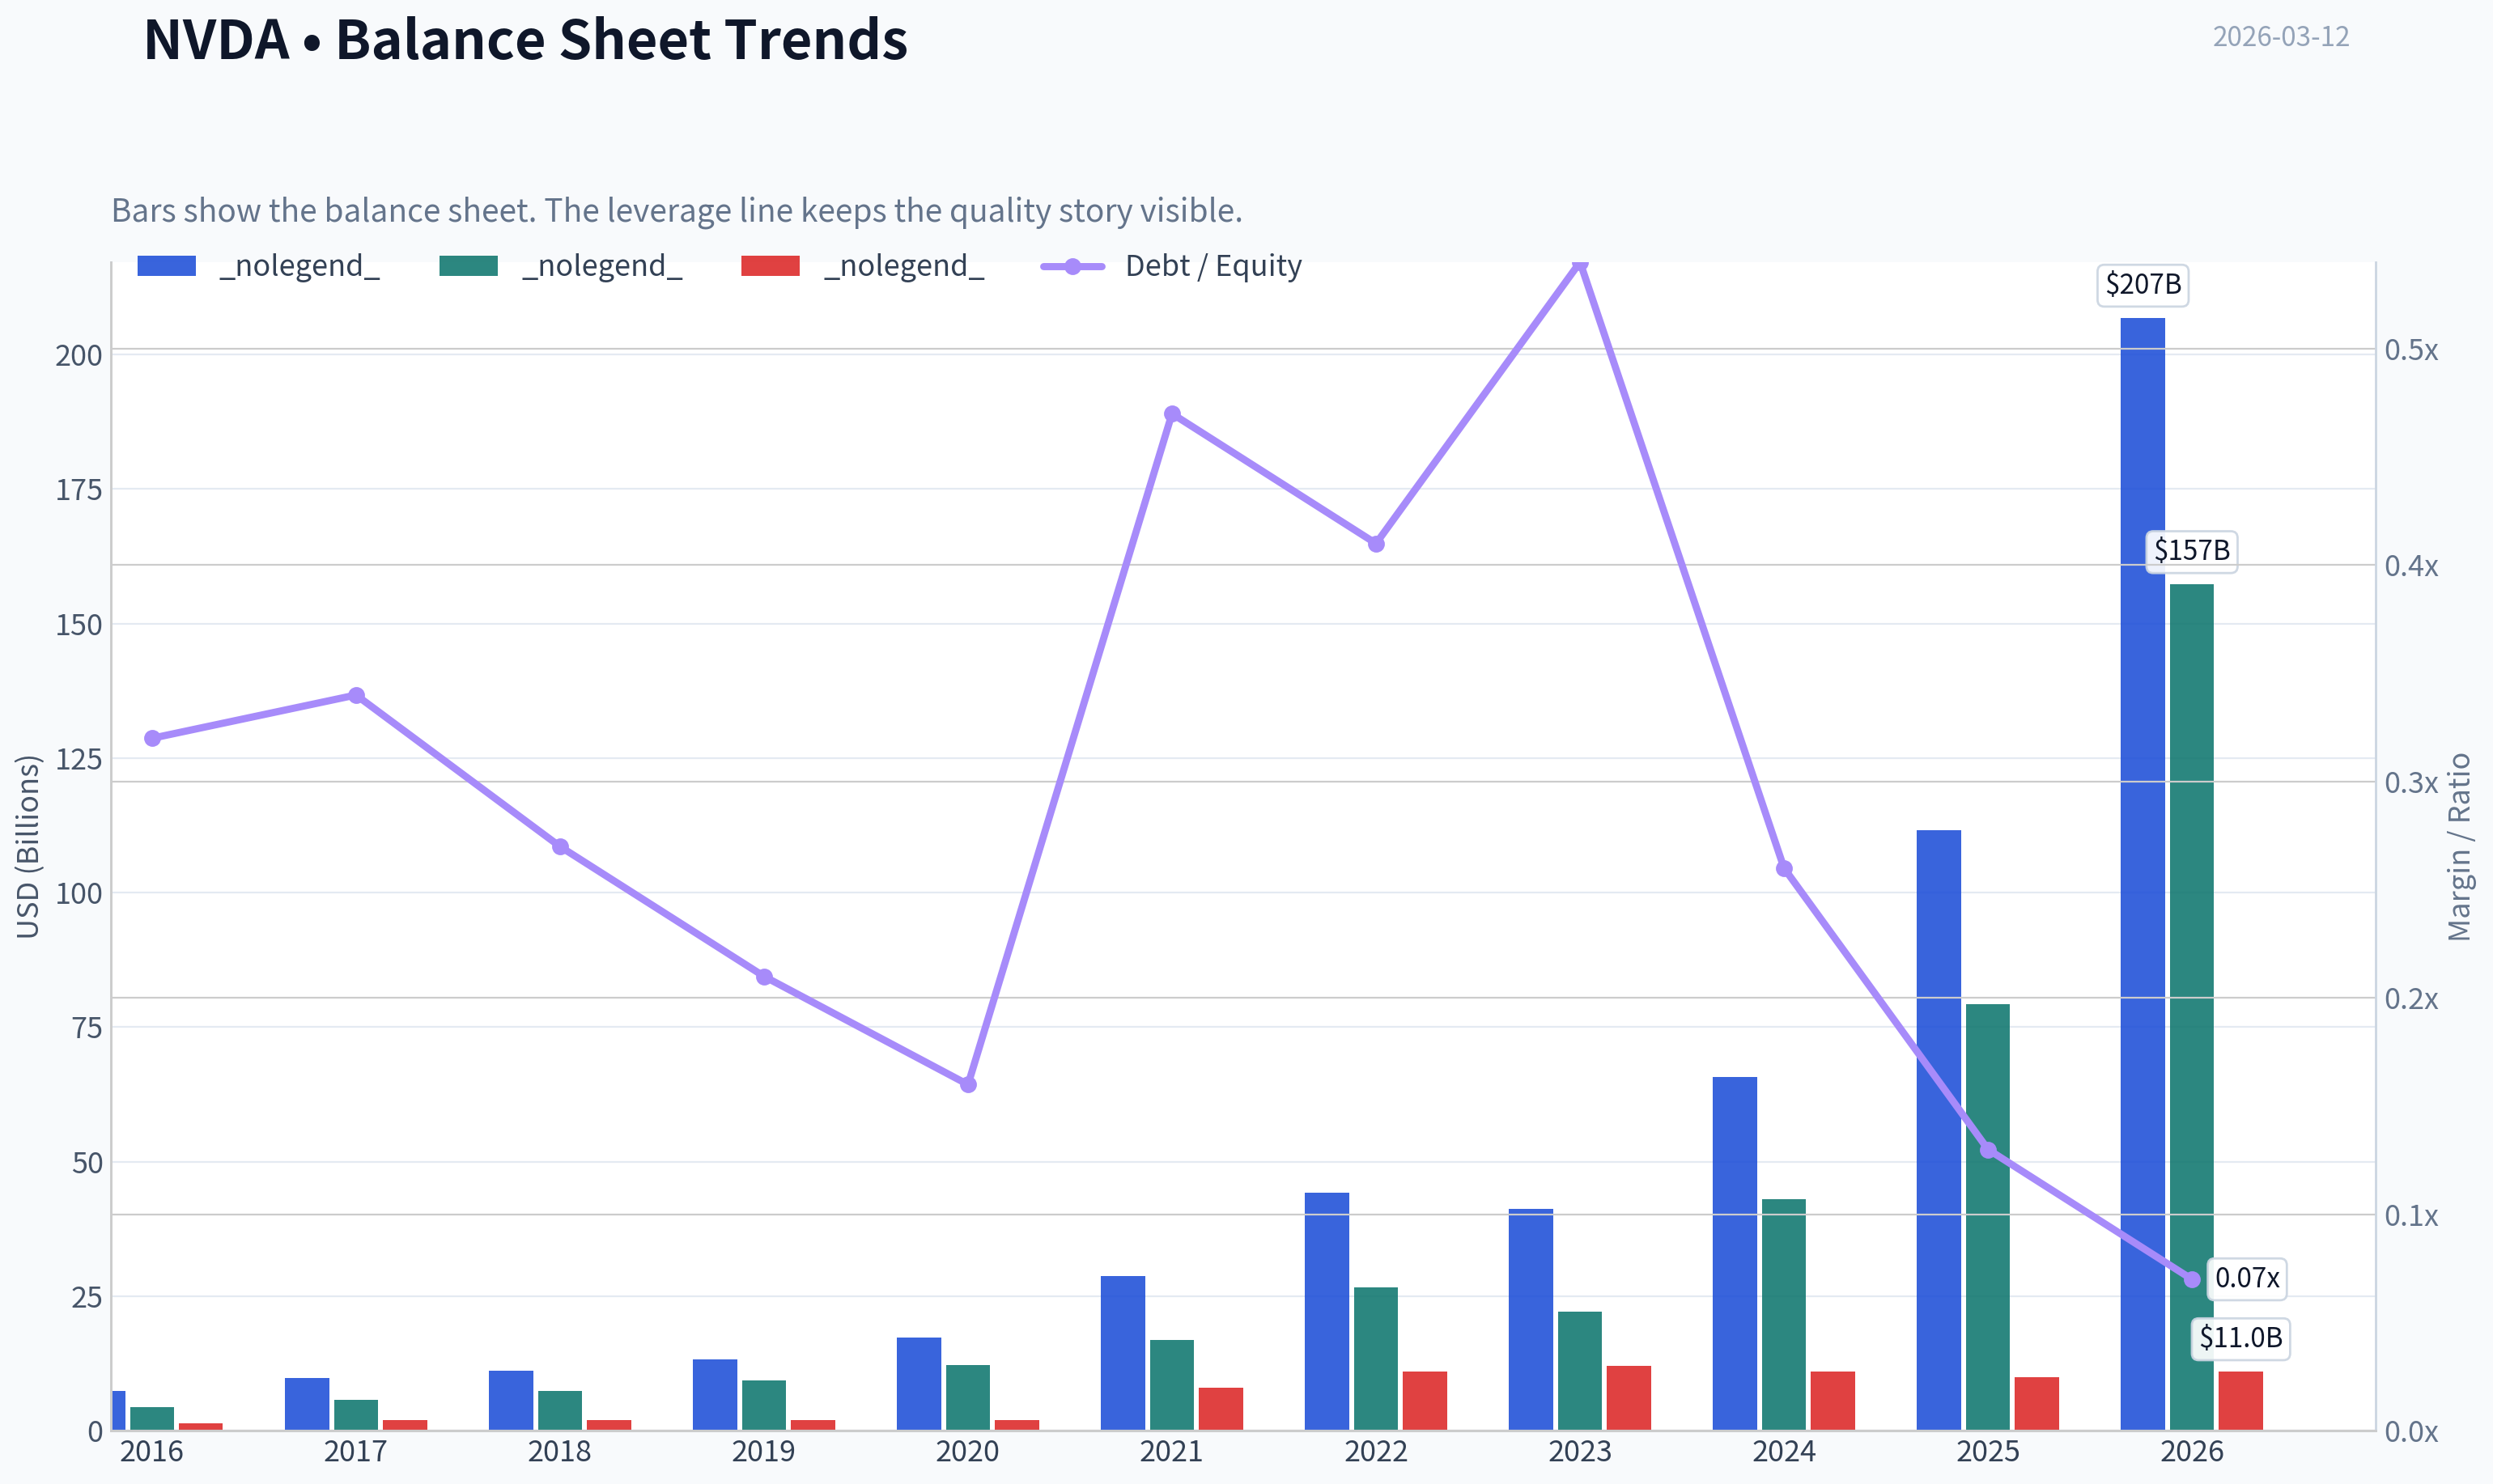
Task: Click the 0.3x tick on the right axis
Action: (2411, 782)
